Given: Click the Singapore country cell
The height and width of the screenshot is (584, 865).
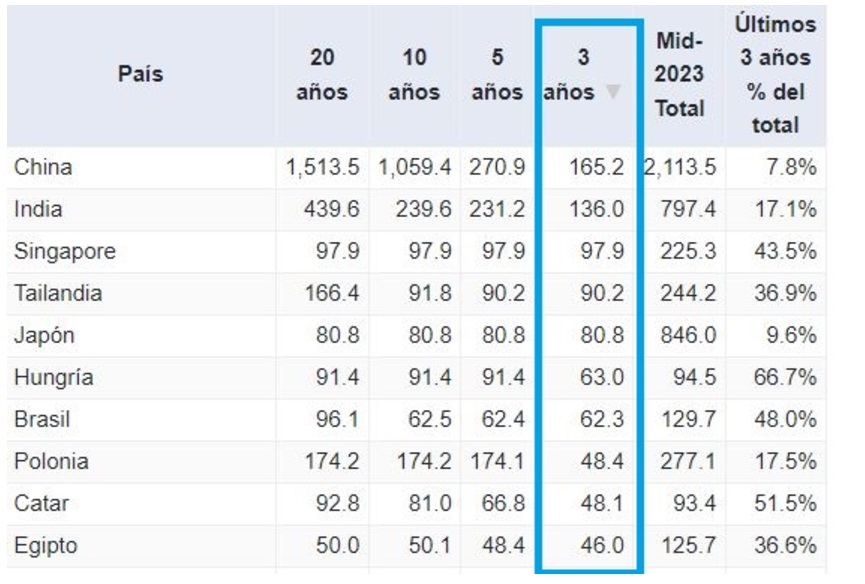Looking at the screenshot, I should point(65,251).
